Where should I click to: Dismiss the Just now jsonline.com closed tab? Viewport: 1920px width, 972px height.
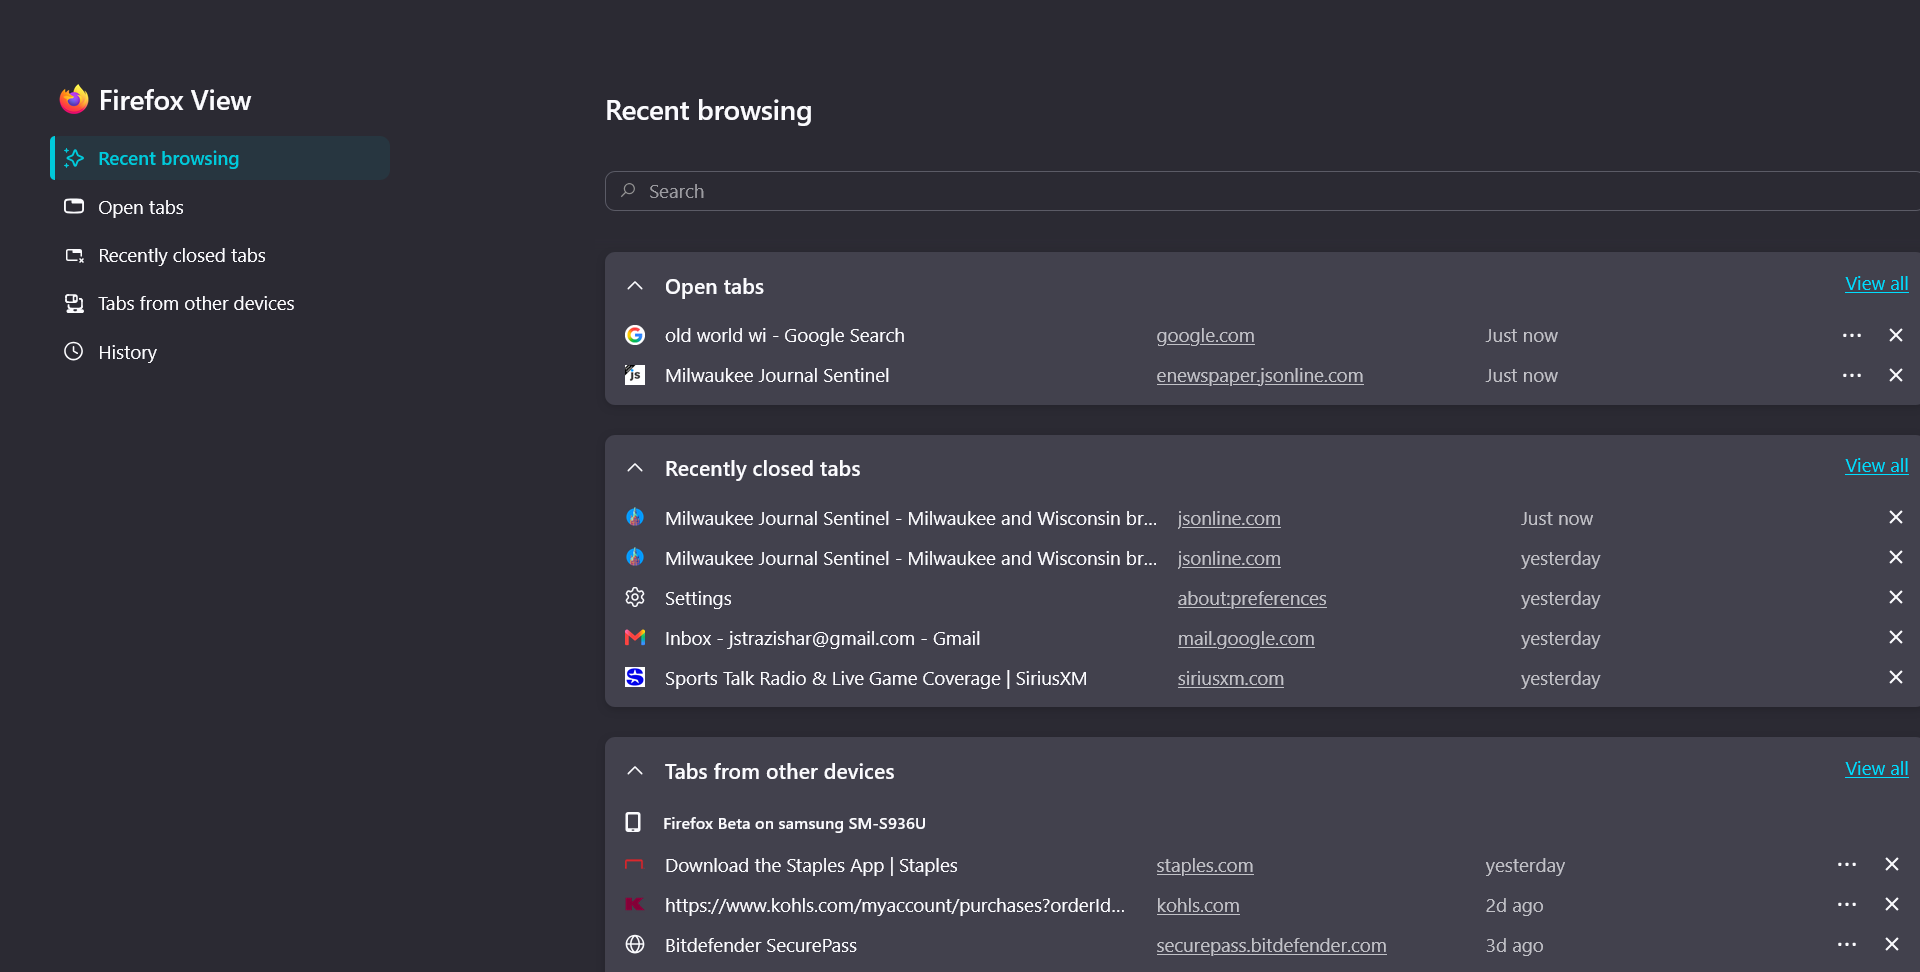pyautogui.click(x=1896, y=517)
